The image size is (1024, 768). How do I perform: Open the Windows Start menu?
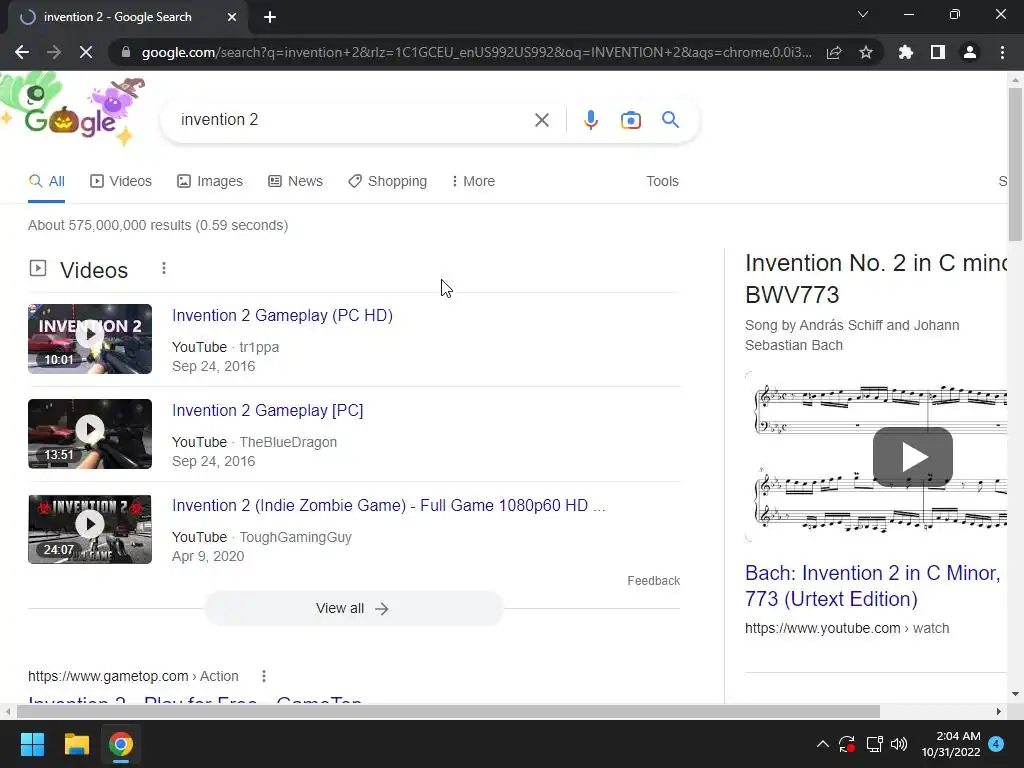(32, 744)
